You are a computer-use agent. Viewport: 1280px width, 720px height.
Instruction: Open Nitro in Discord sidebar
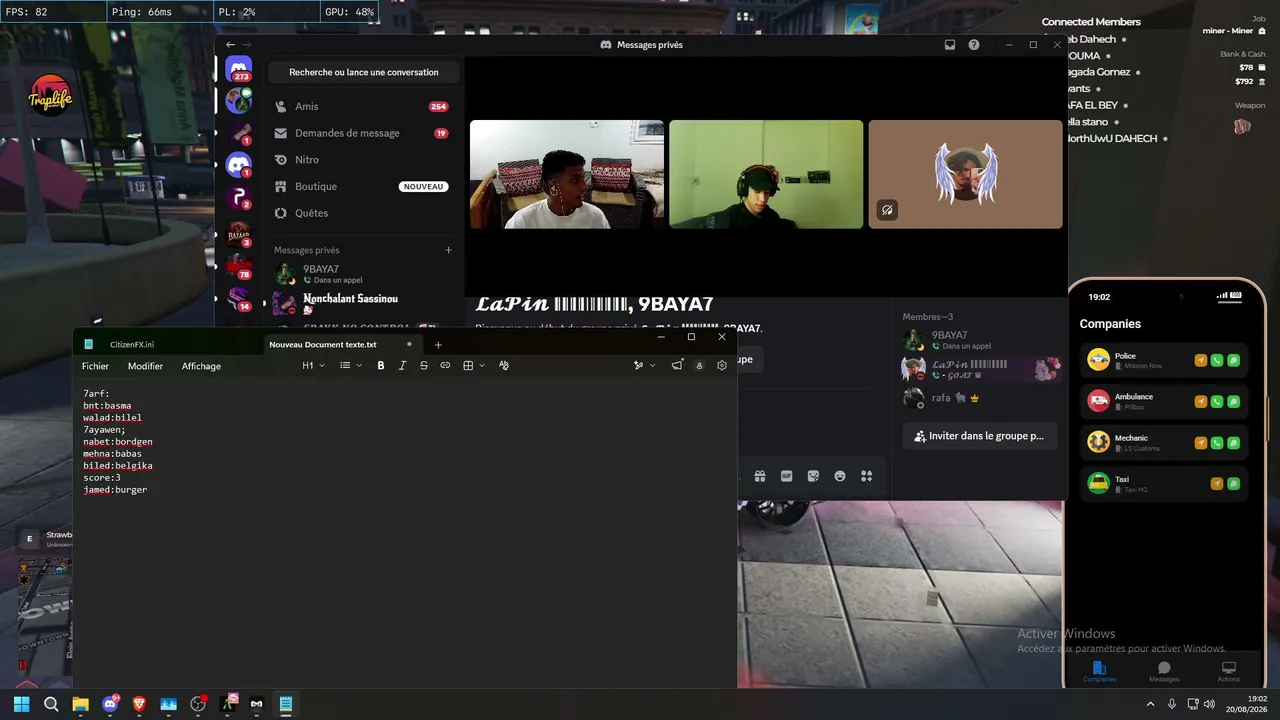point(362,160)
